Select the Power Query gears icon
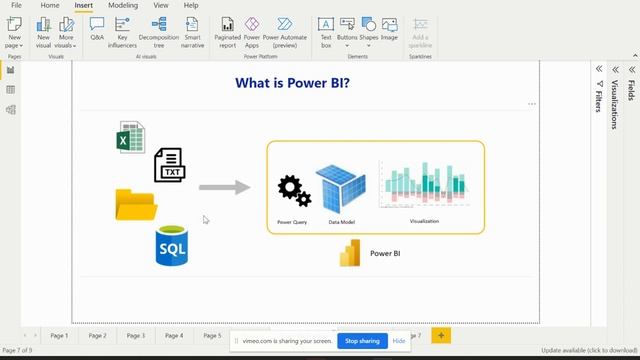Screen dimensions: 640x360 [x=294, y=191]
